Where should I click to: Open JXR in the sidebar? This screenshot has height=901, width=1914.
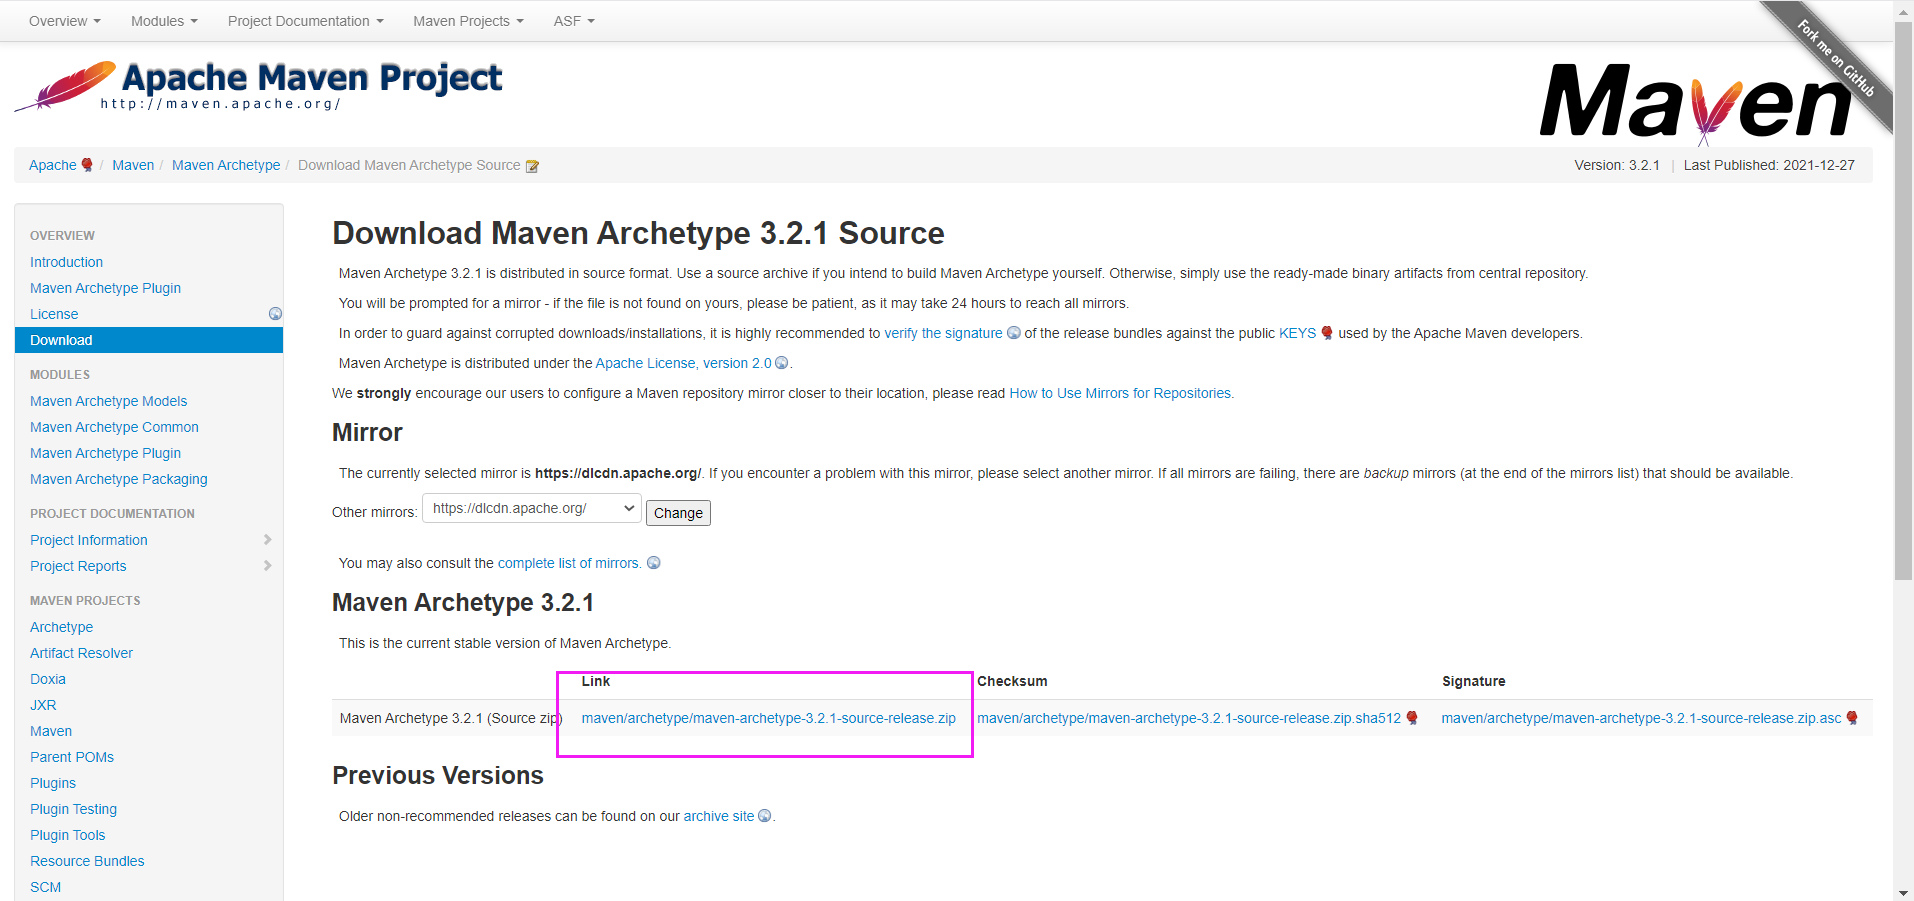pyautogui.click(x=43, y=705)
